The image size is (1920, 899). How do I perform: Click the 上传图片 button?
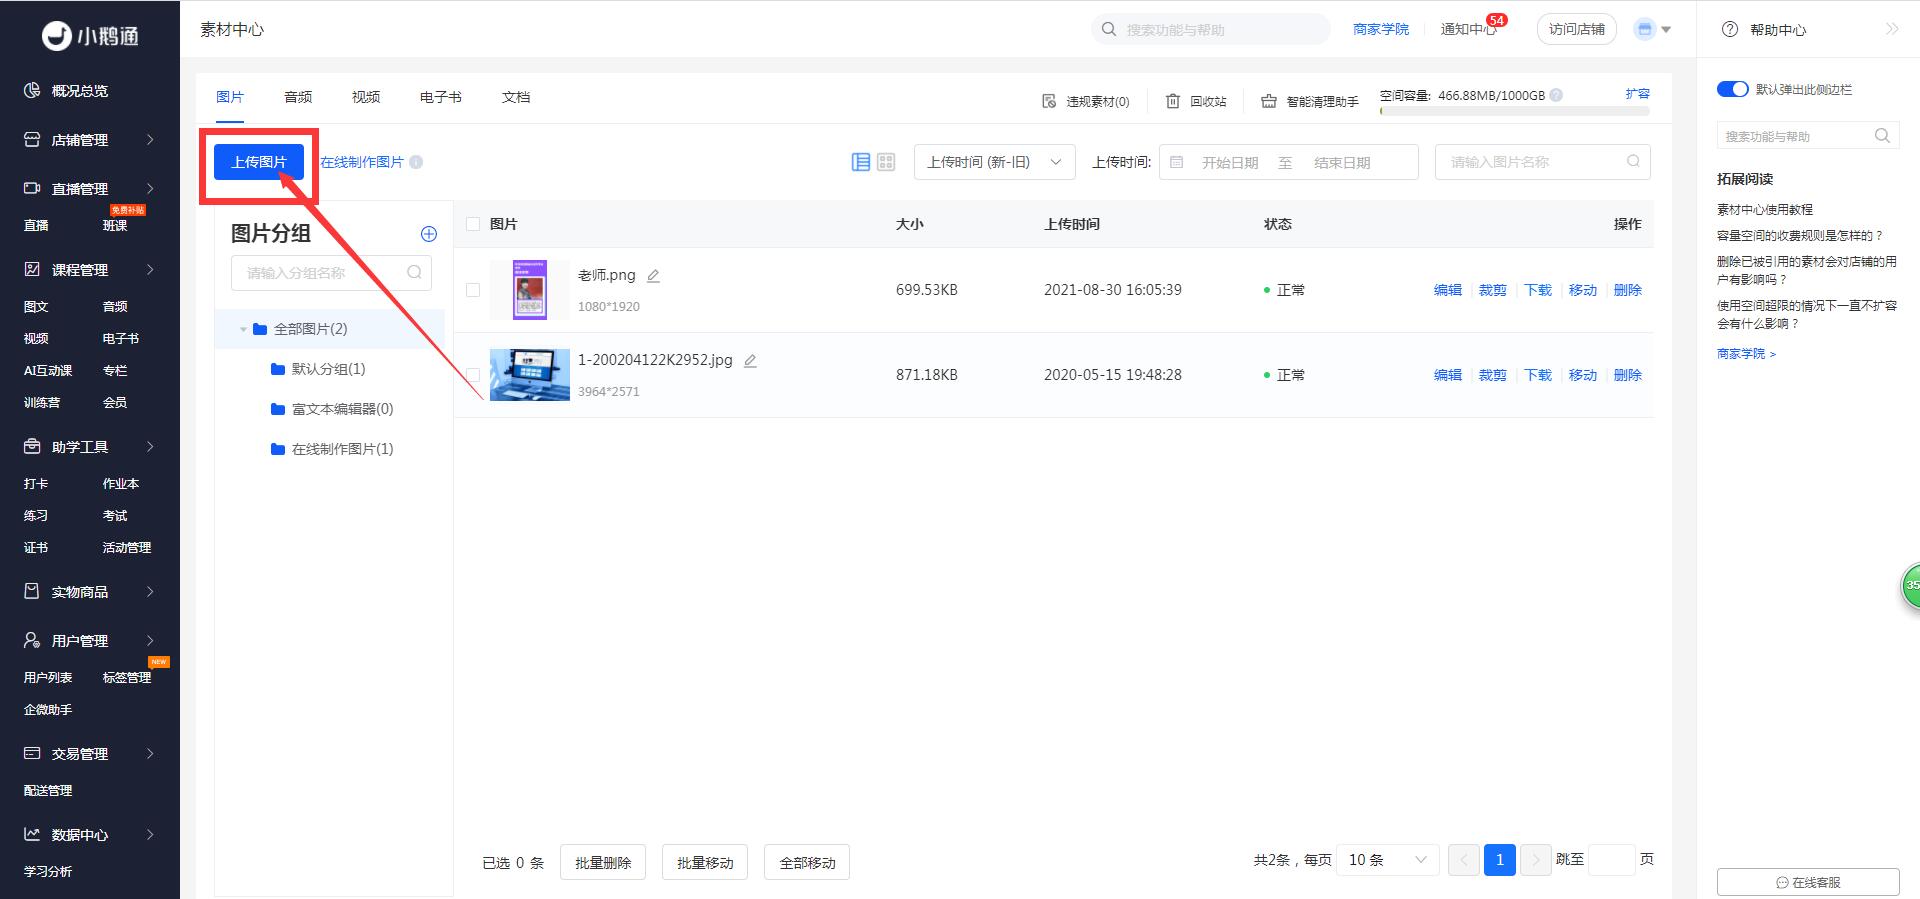click(x=259, y=162)
